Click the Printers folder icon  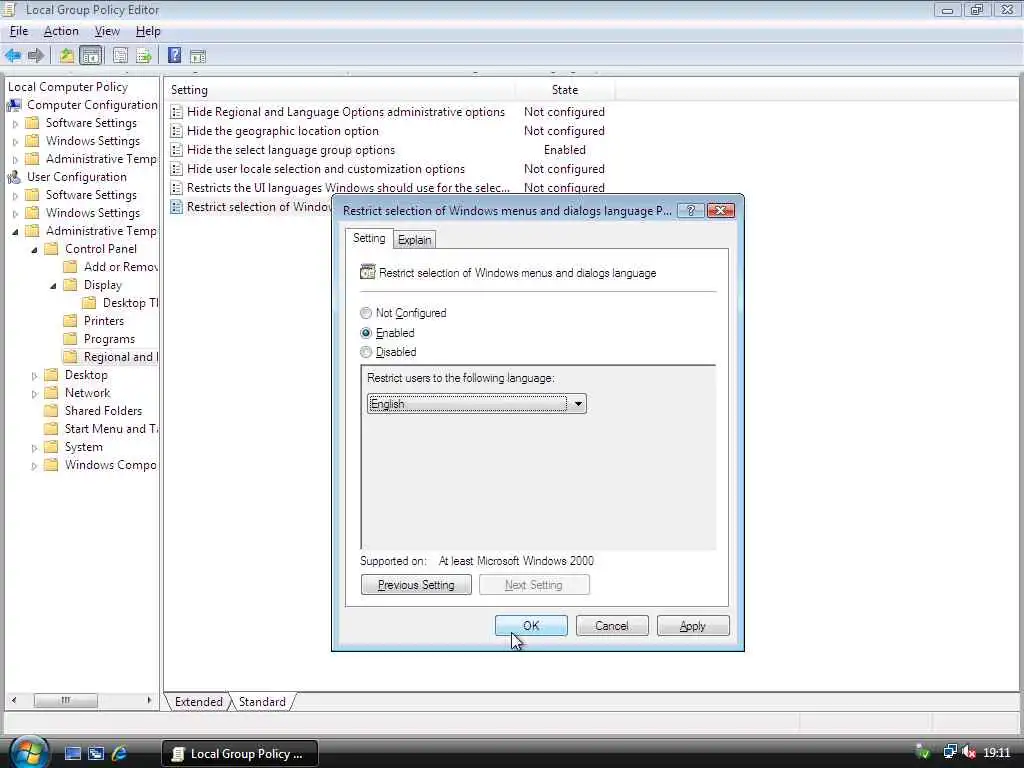point(70,321)
